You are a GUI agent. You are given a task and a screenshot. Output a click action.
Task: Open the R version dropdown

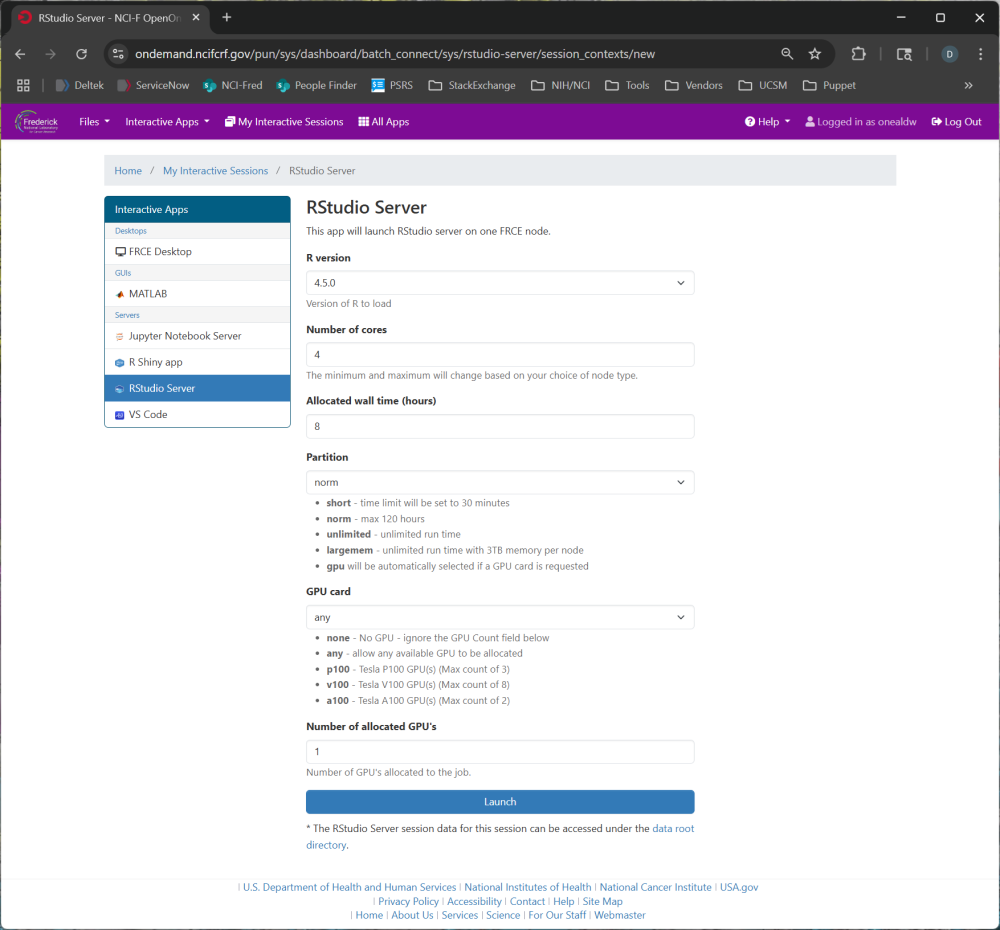point(499,283)
